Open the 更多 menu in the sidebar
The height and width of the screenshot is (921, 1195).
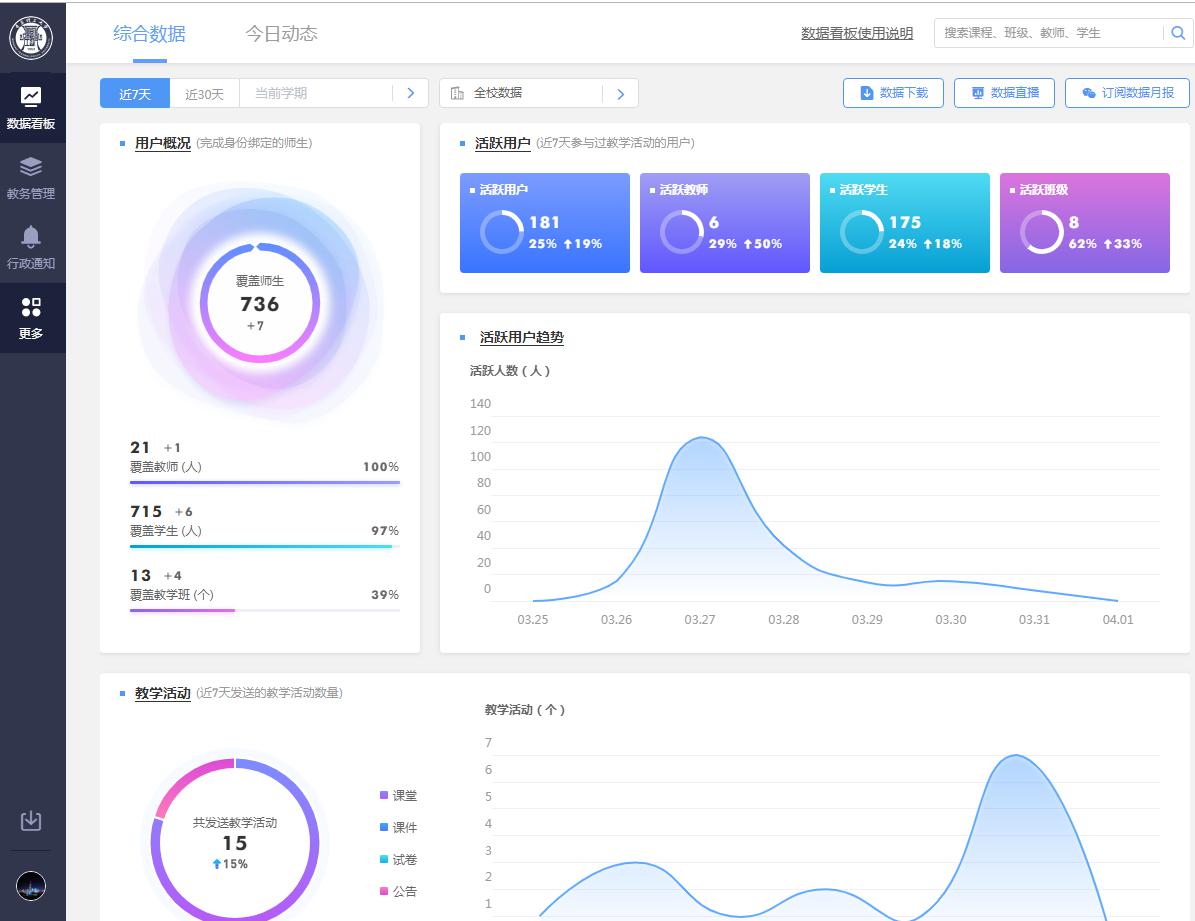coord(31,307)
